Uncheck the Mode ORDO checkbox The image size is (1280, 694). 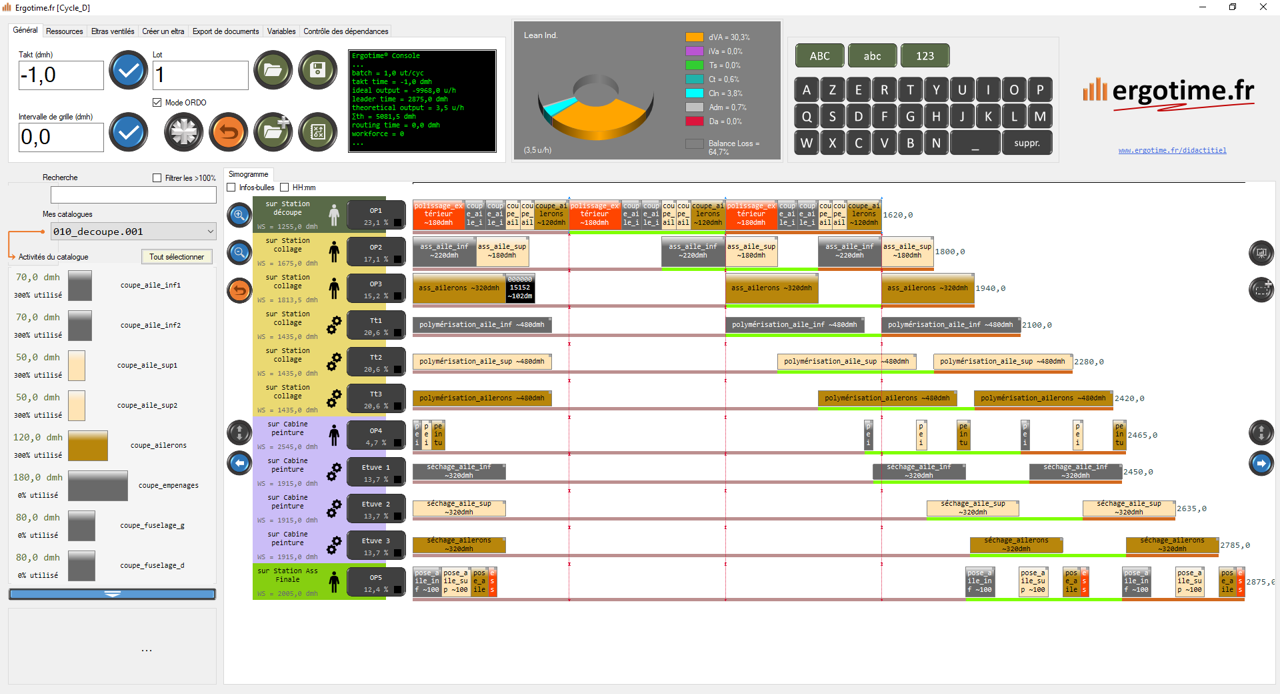click(x=157, y=103)
